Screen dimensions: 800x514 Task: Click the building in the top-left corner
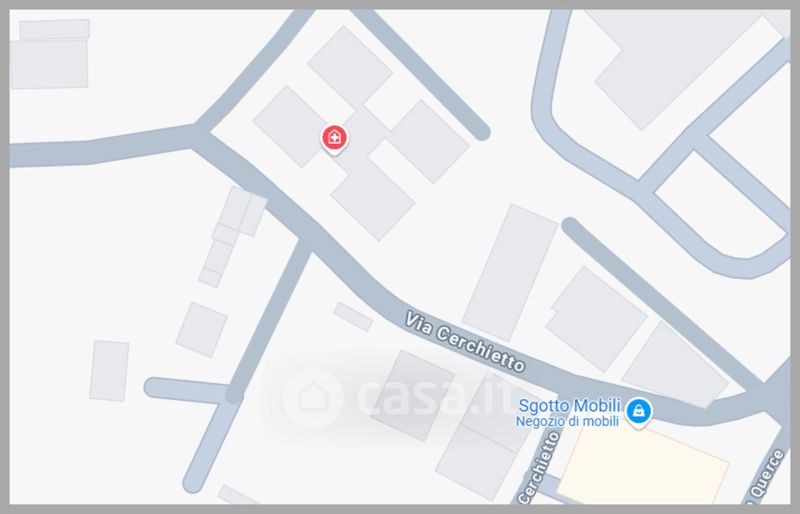[49, 54]
